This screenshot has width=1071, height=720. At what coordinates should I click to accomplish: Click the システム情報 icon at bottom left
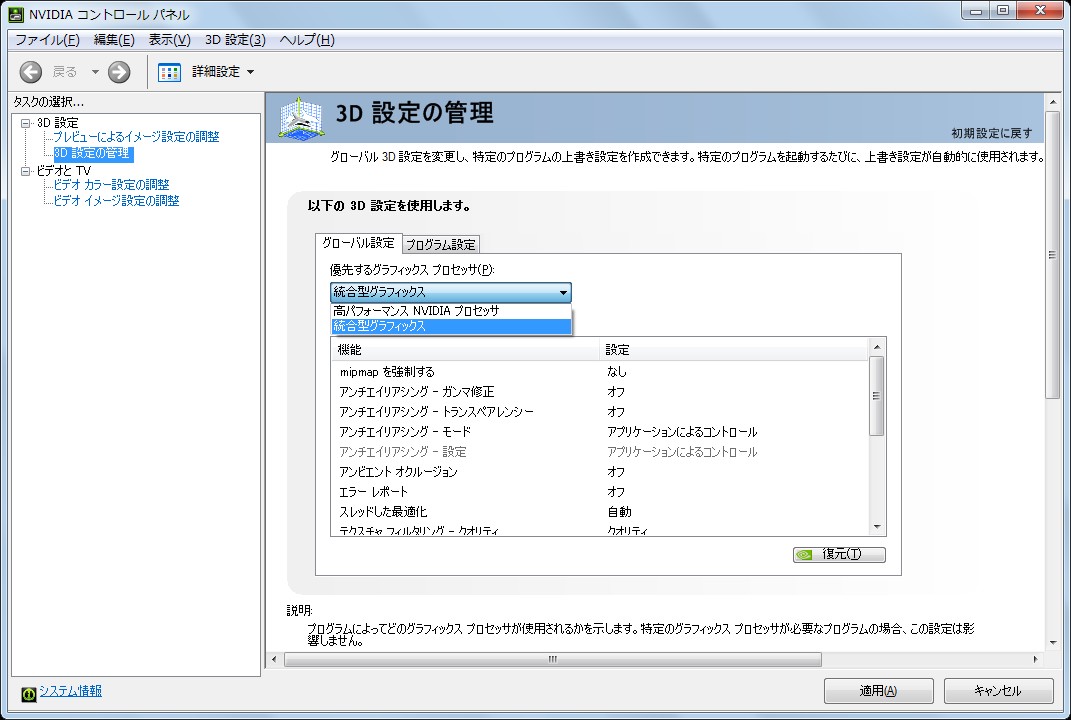point(29,694)
